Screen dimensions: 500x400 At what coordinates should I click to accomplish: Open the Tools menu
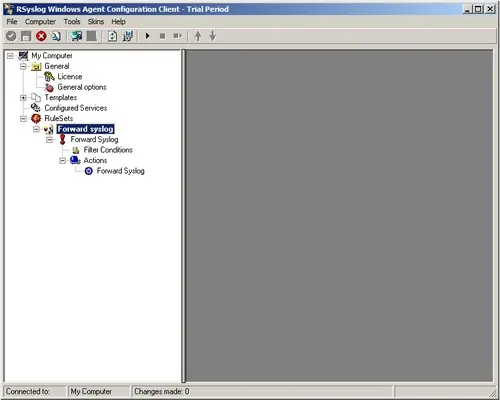coord(72,22)
